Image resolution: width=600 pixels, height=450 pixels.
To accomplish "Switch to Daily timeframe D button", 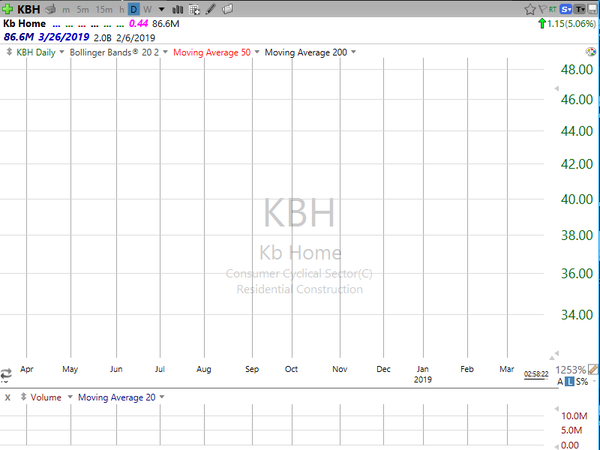I will coord(134,10).
